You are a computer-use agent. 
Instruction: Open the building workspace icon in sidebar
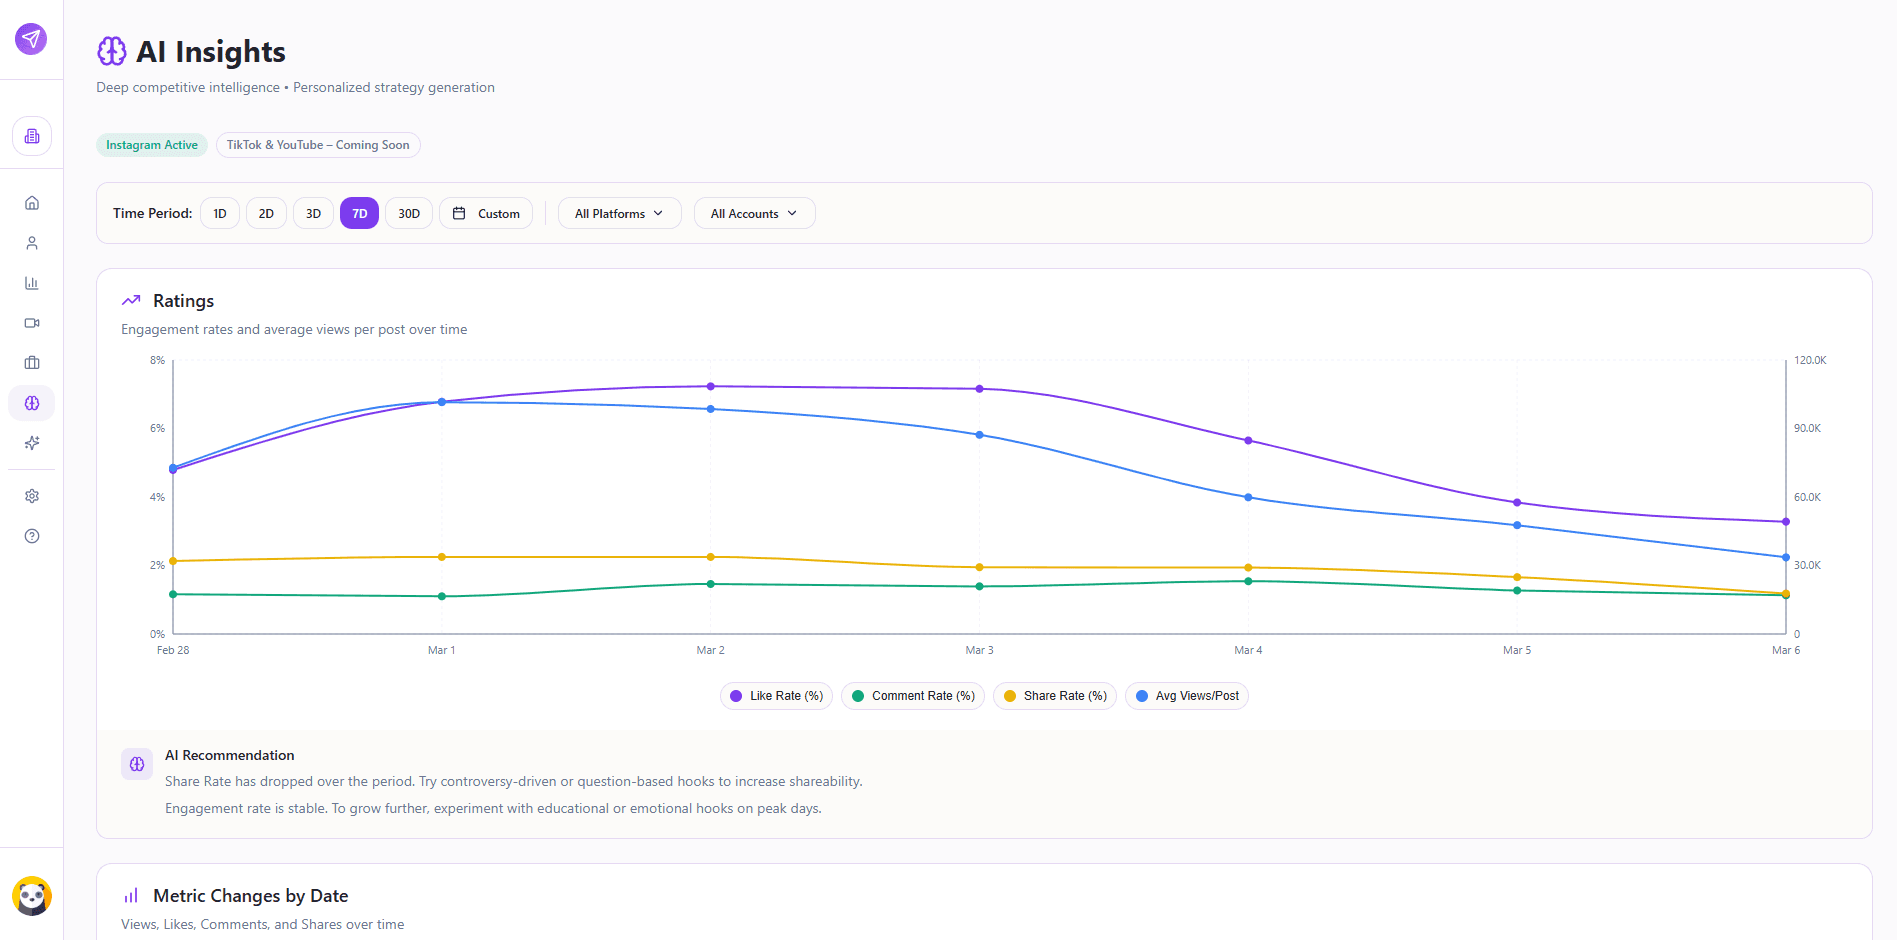[32, 136]
